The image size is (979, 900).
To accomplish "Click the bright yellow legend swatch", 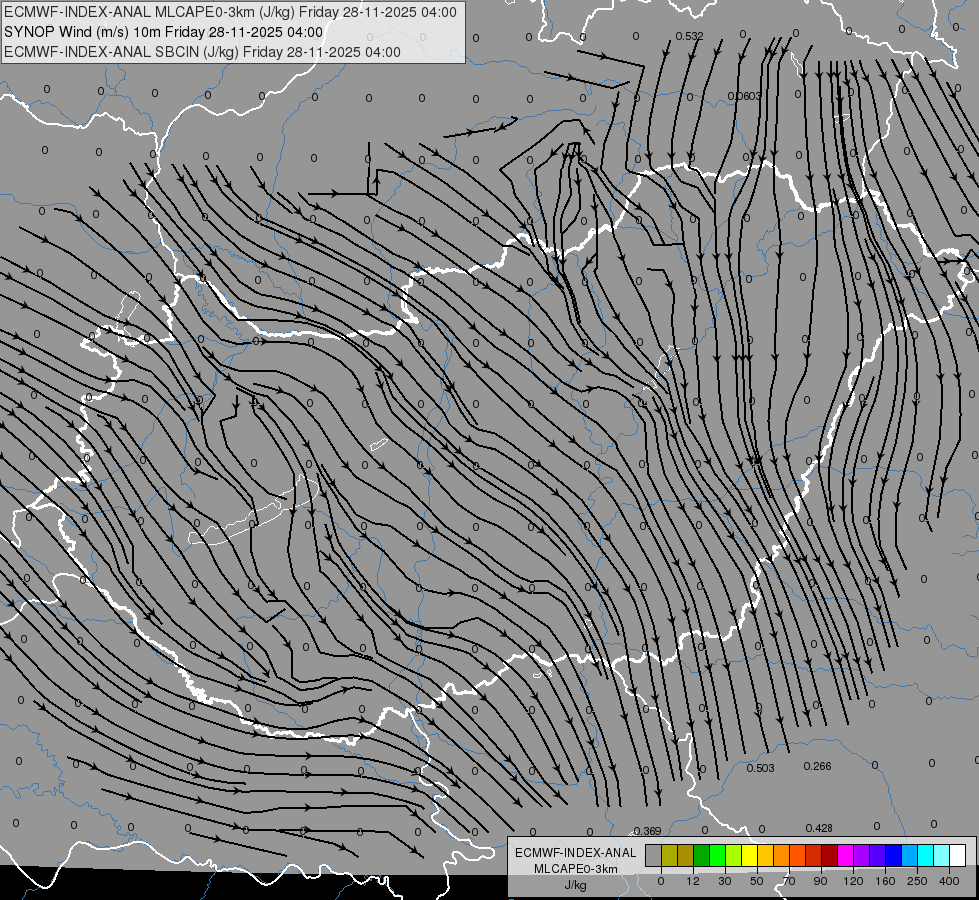I will click(749, 856).
